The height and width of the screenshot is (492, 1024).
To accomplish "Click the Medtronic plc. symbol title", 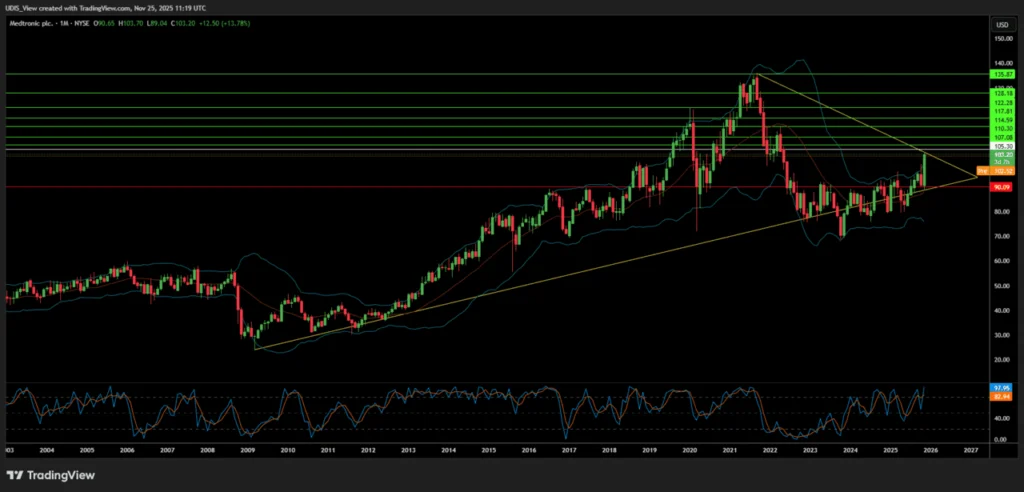I will (33, 24).
